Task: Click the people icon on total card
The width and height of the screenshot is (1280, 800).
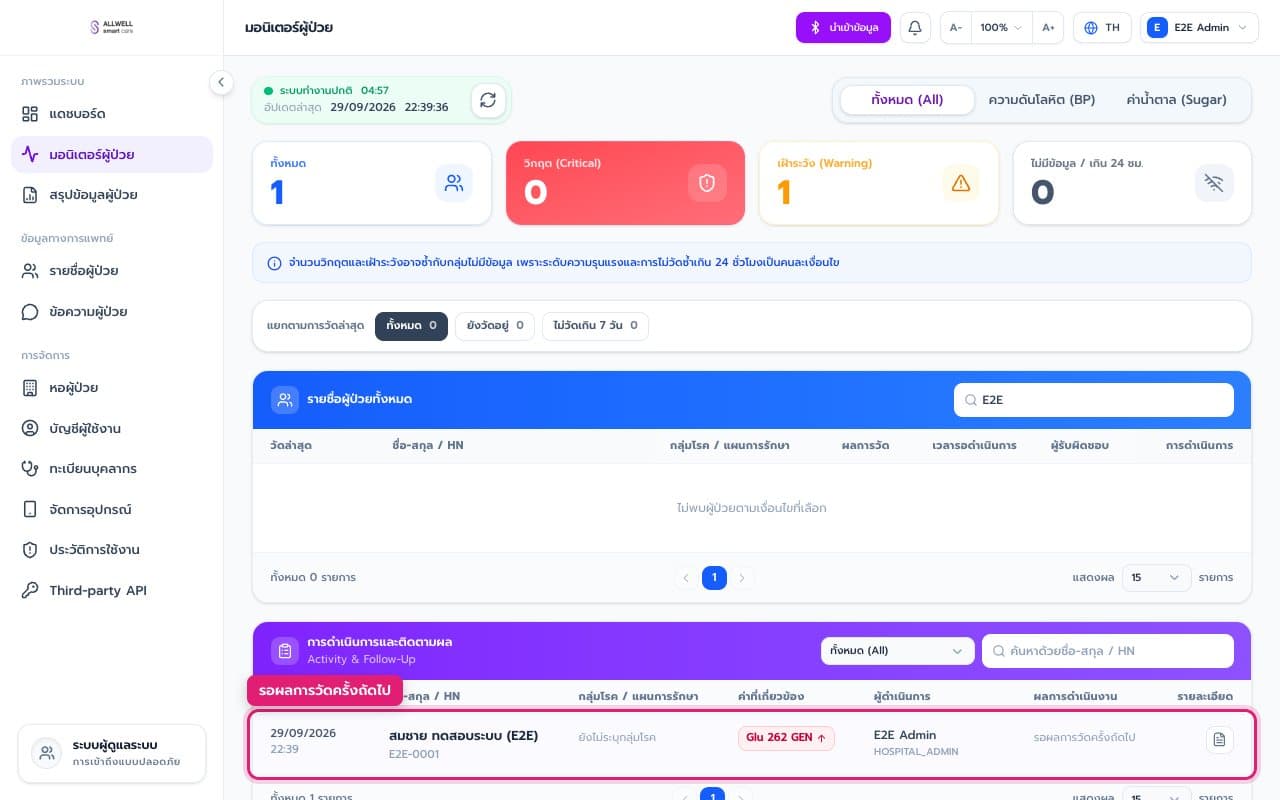Action: point(454,183)
